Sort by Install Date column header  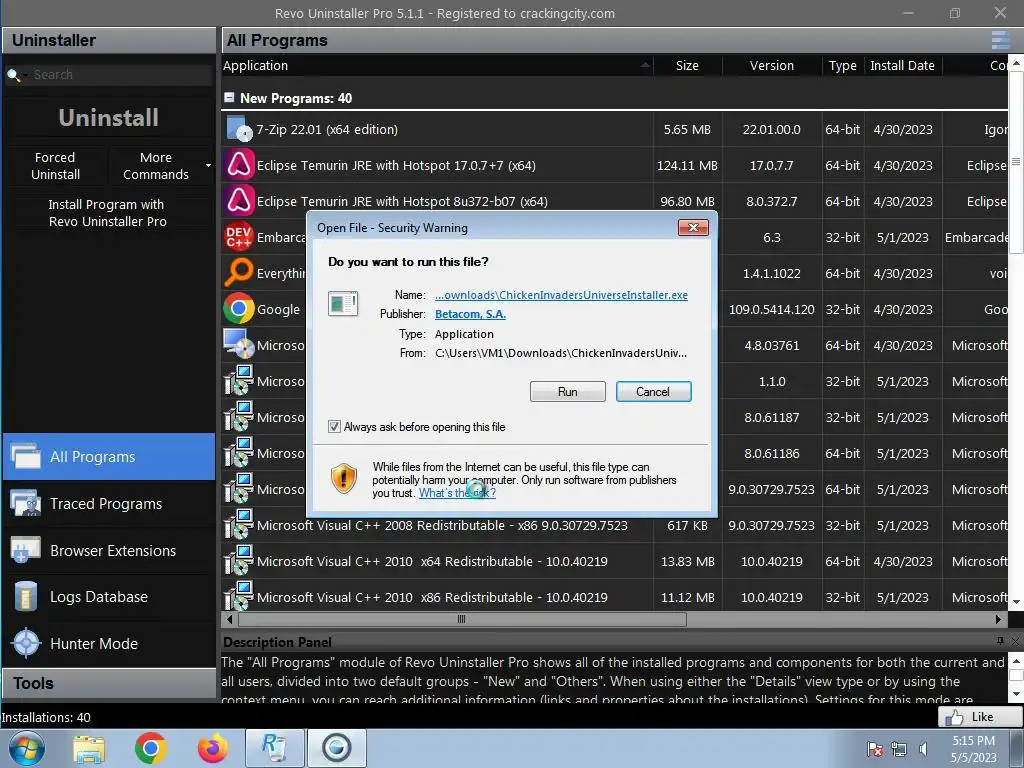tap(903, 65)
